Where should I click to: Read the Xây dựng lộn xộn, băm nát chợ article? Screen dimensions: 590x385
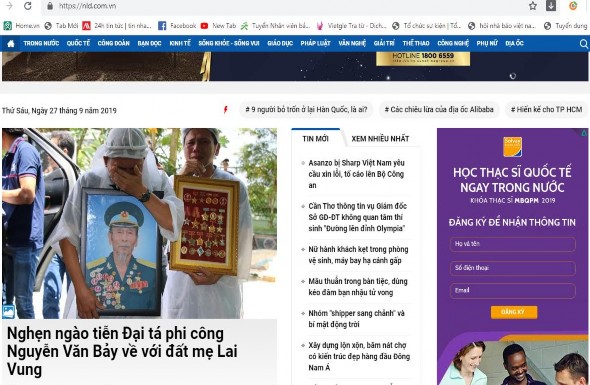pos(359,356)
